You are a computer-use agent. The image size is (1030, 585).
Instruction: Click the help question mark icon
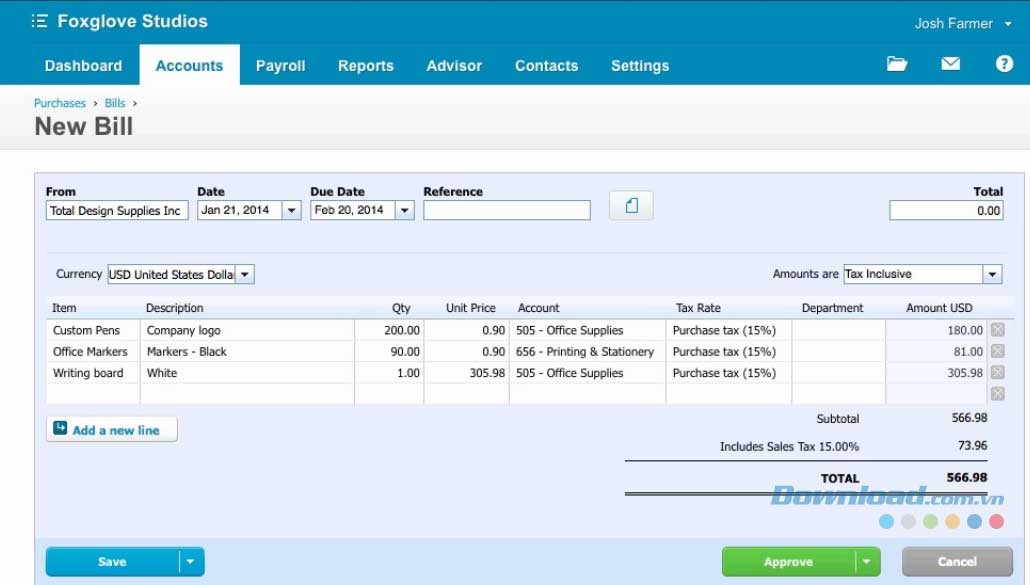coord(1004,64)
